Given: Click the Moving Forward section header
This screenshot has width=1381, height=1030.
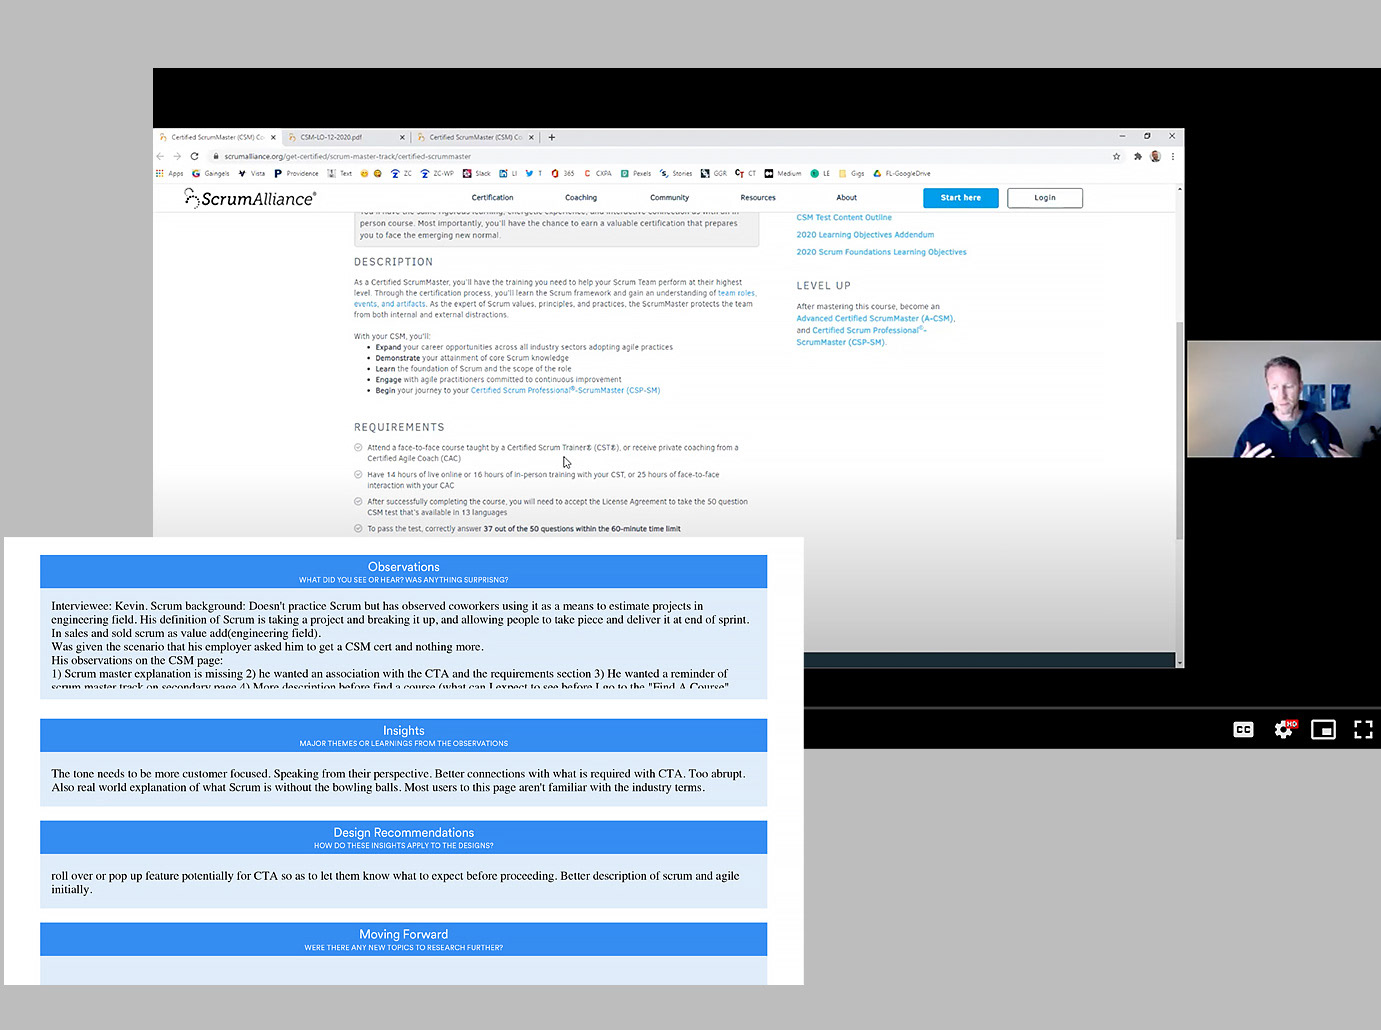Looking at the screenshot, I should [x=403, y=940].
